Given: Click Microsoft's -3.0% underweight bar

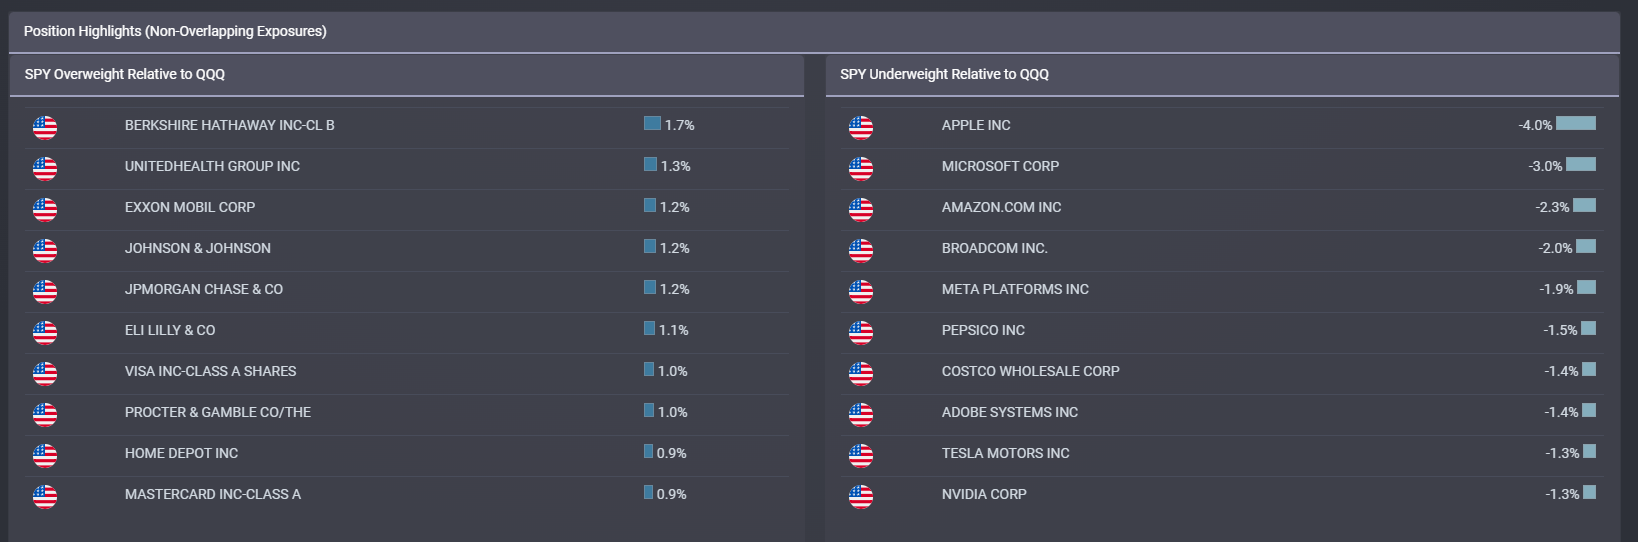Looking at the screenshot, I should click(x=1581, y=164).
